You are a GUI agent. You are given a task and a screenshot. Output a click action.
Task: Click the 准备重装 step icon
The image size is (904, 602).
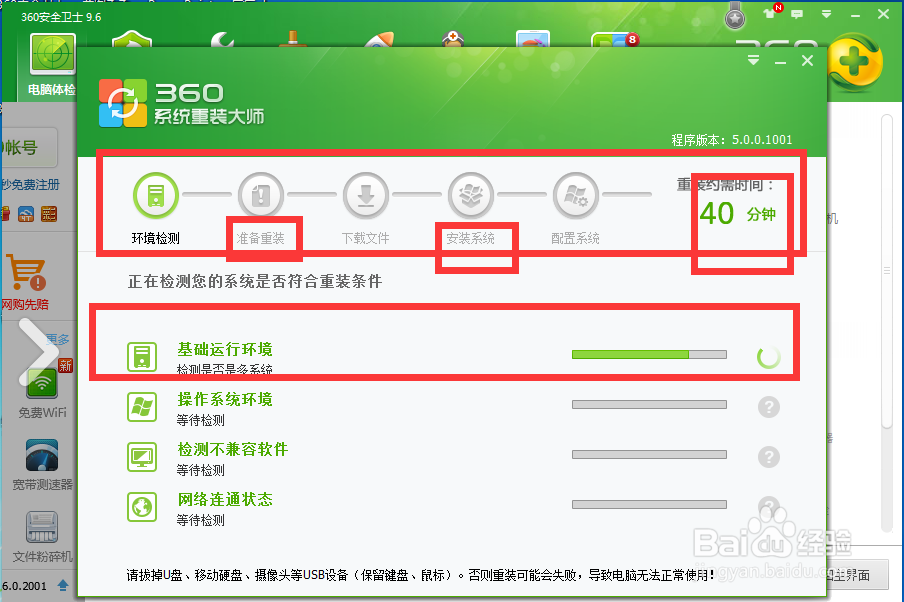261,195
